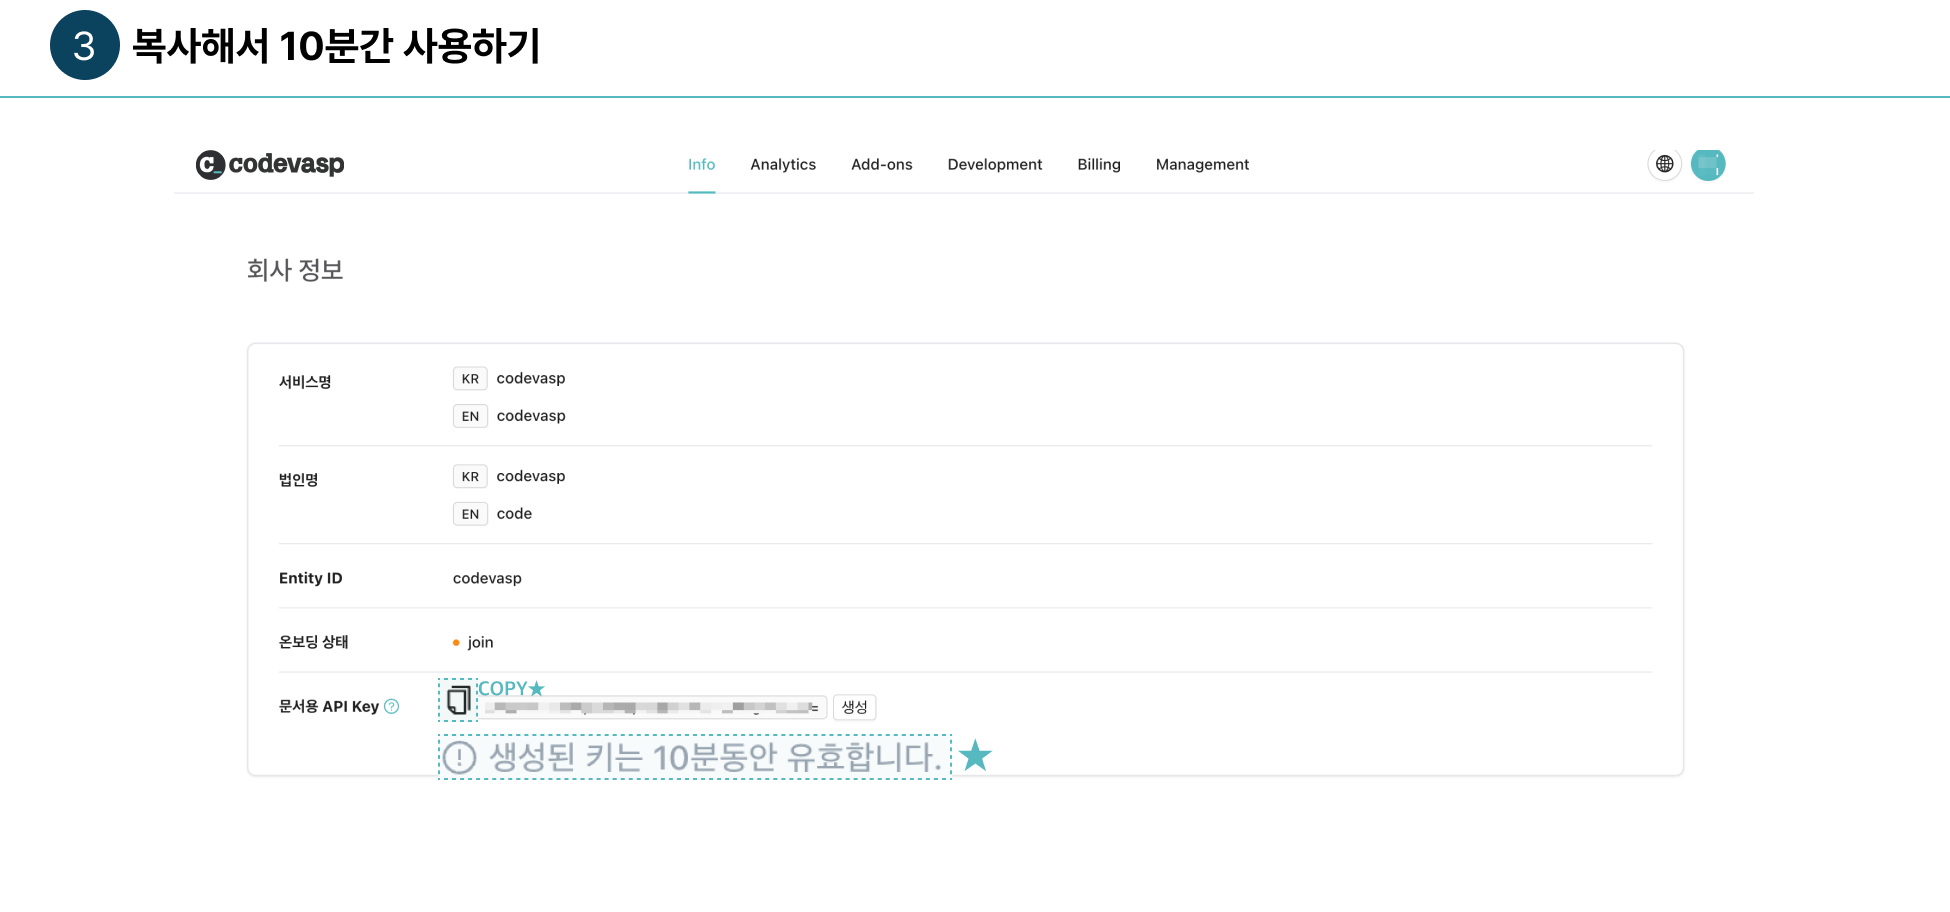
Task: Click the 문서용 API Key label
Action: click(328, 706)
